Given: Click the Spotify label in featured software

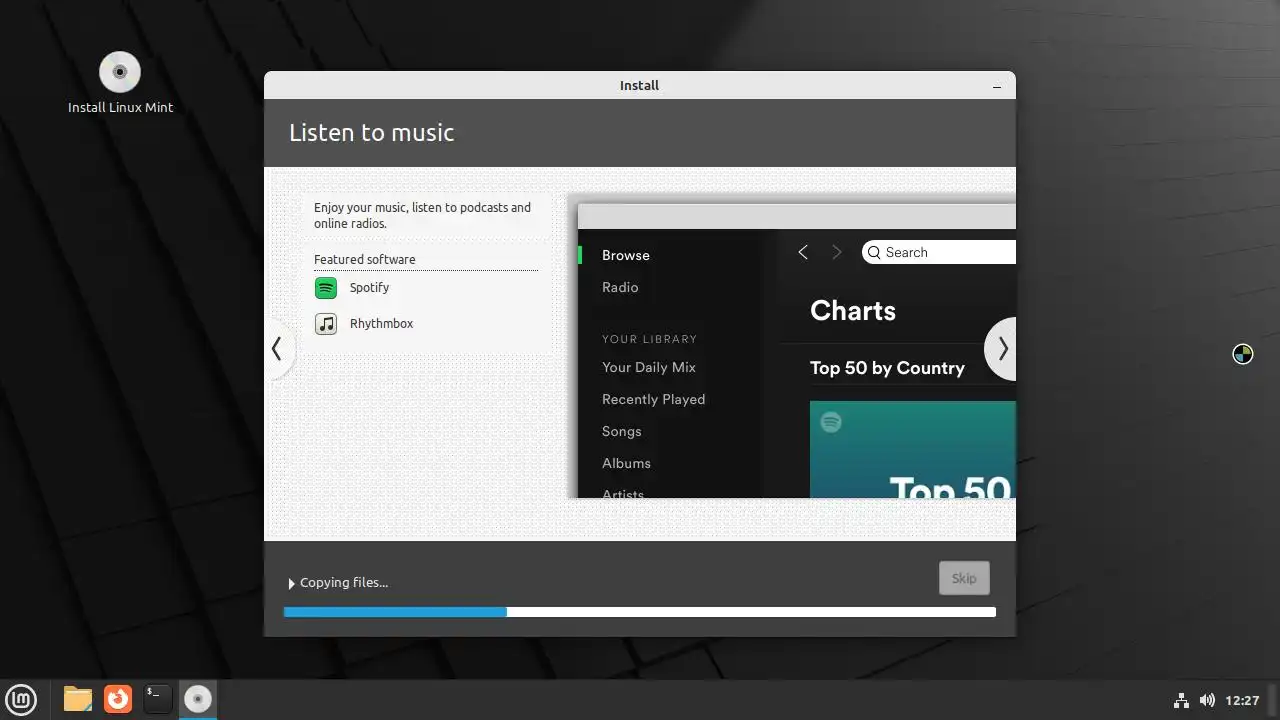Looking at the screenshot, I should [369, 288].
